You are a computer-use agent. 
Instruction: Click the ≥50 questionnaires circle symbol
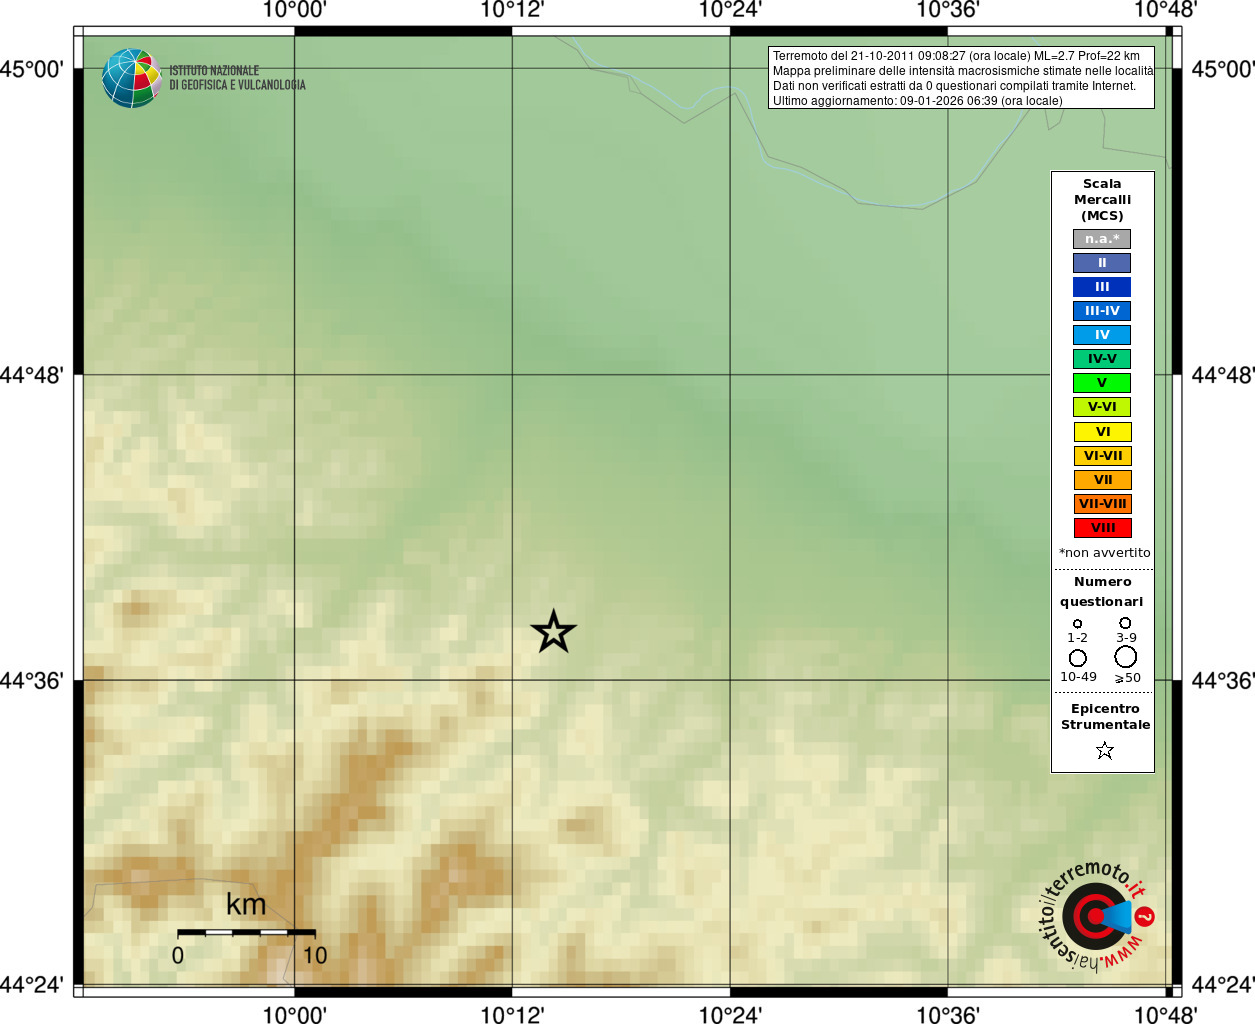pos(1126,657)
